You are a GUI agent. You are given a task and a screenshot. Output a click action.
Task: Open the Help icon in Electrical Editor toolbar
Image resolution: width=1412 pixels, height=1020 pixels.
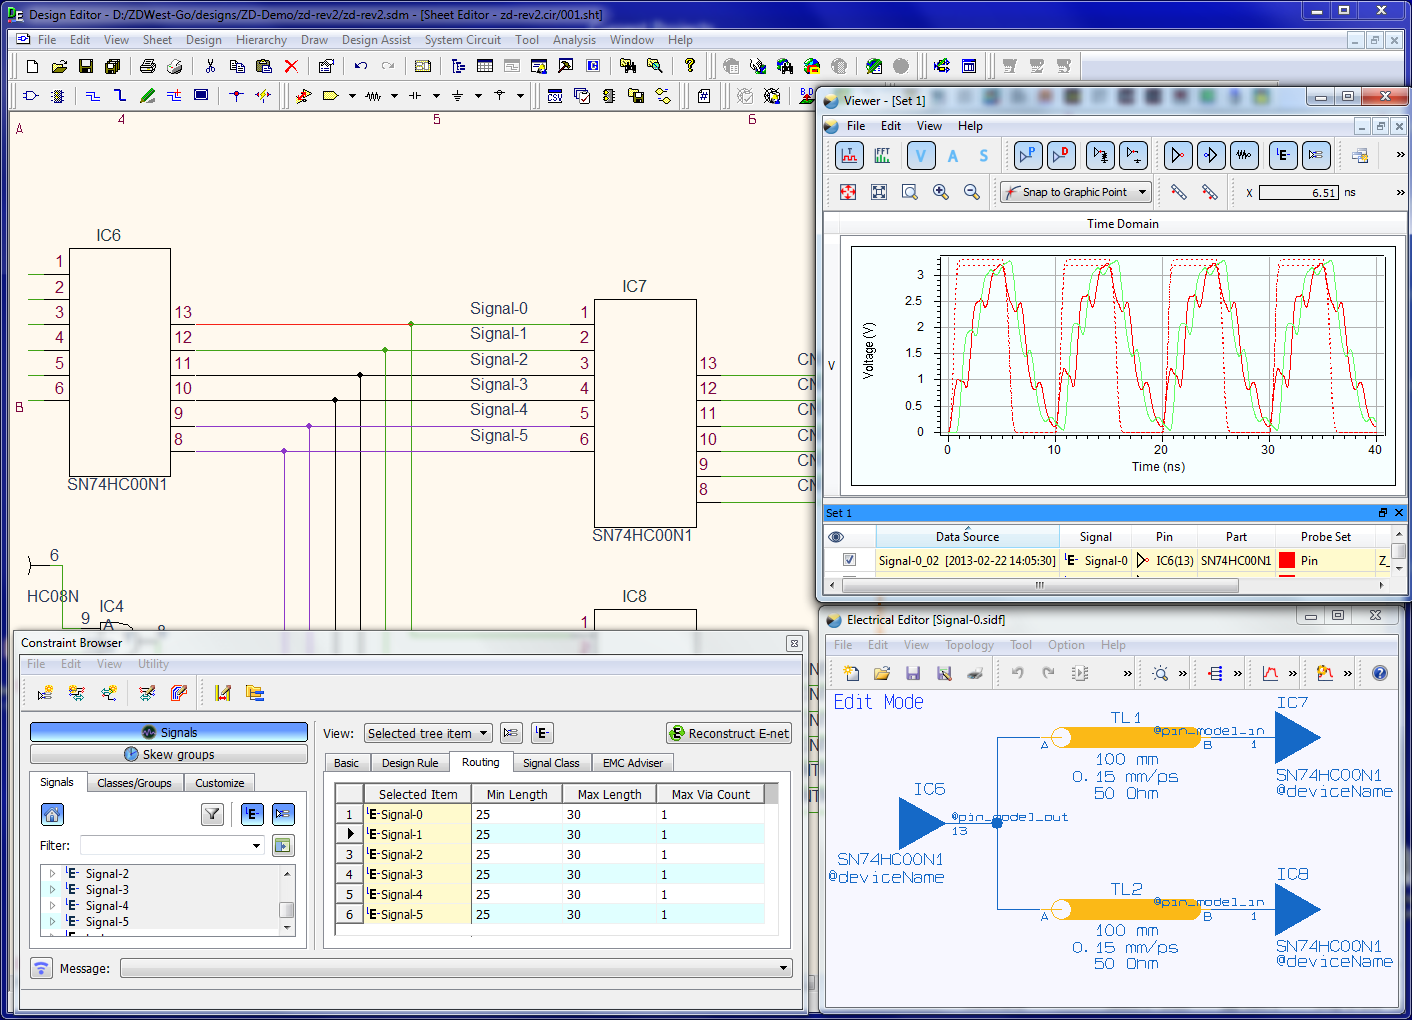(1379, 672)
